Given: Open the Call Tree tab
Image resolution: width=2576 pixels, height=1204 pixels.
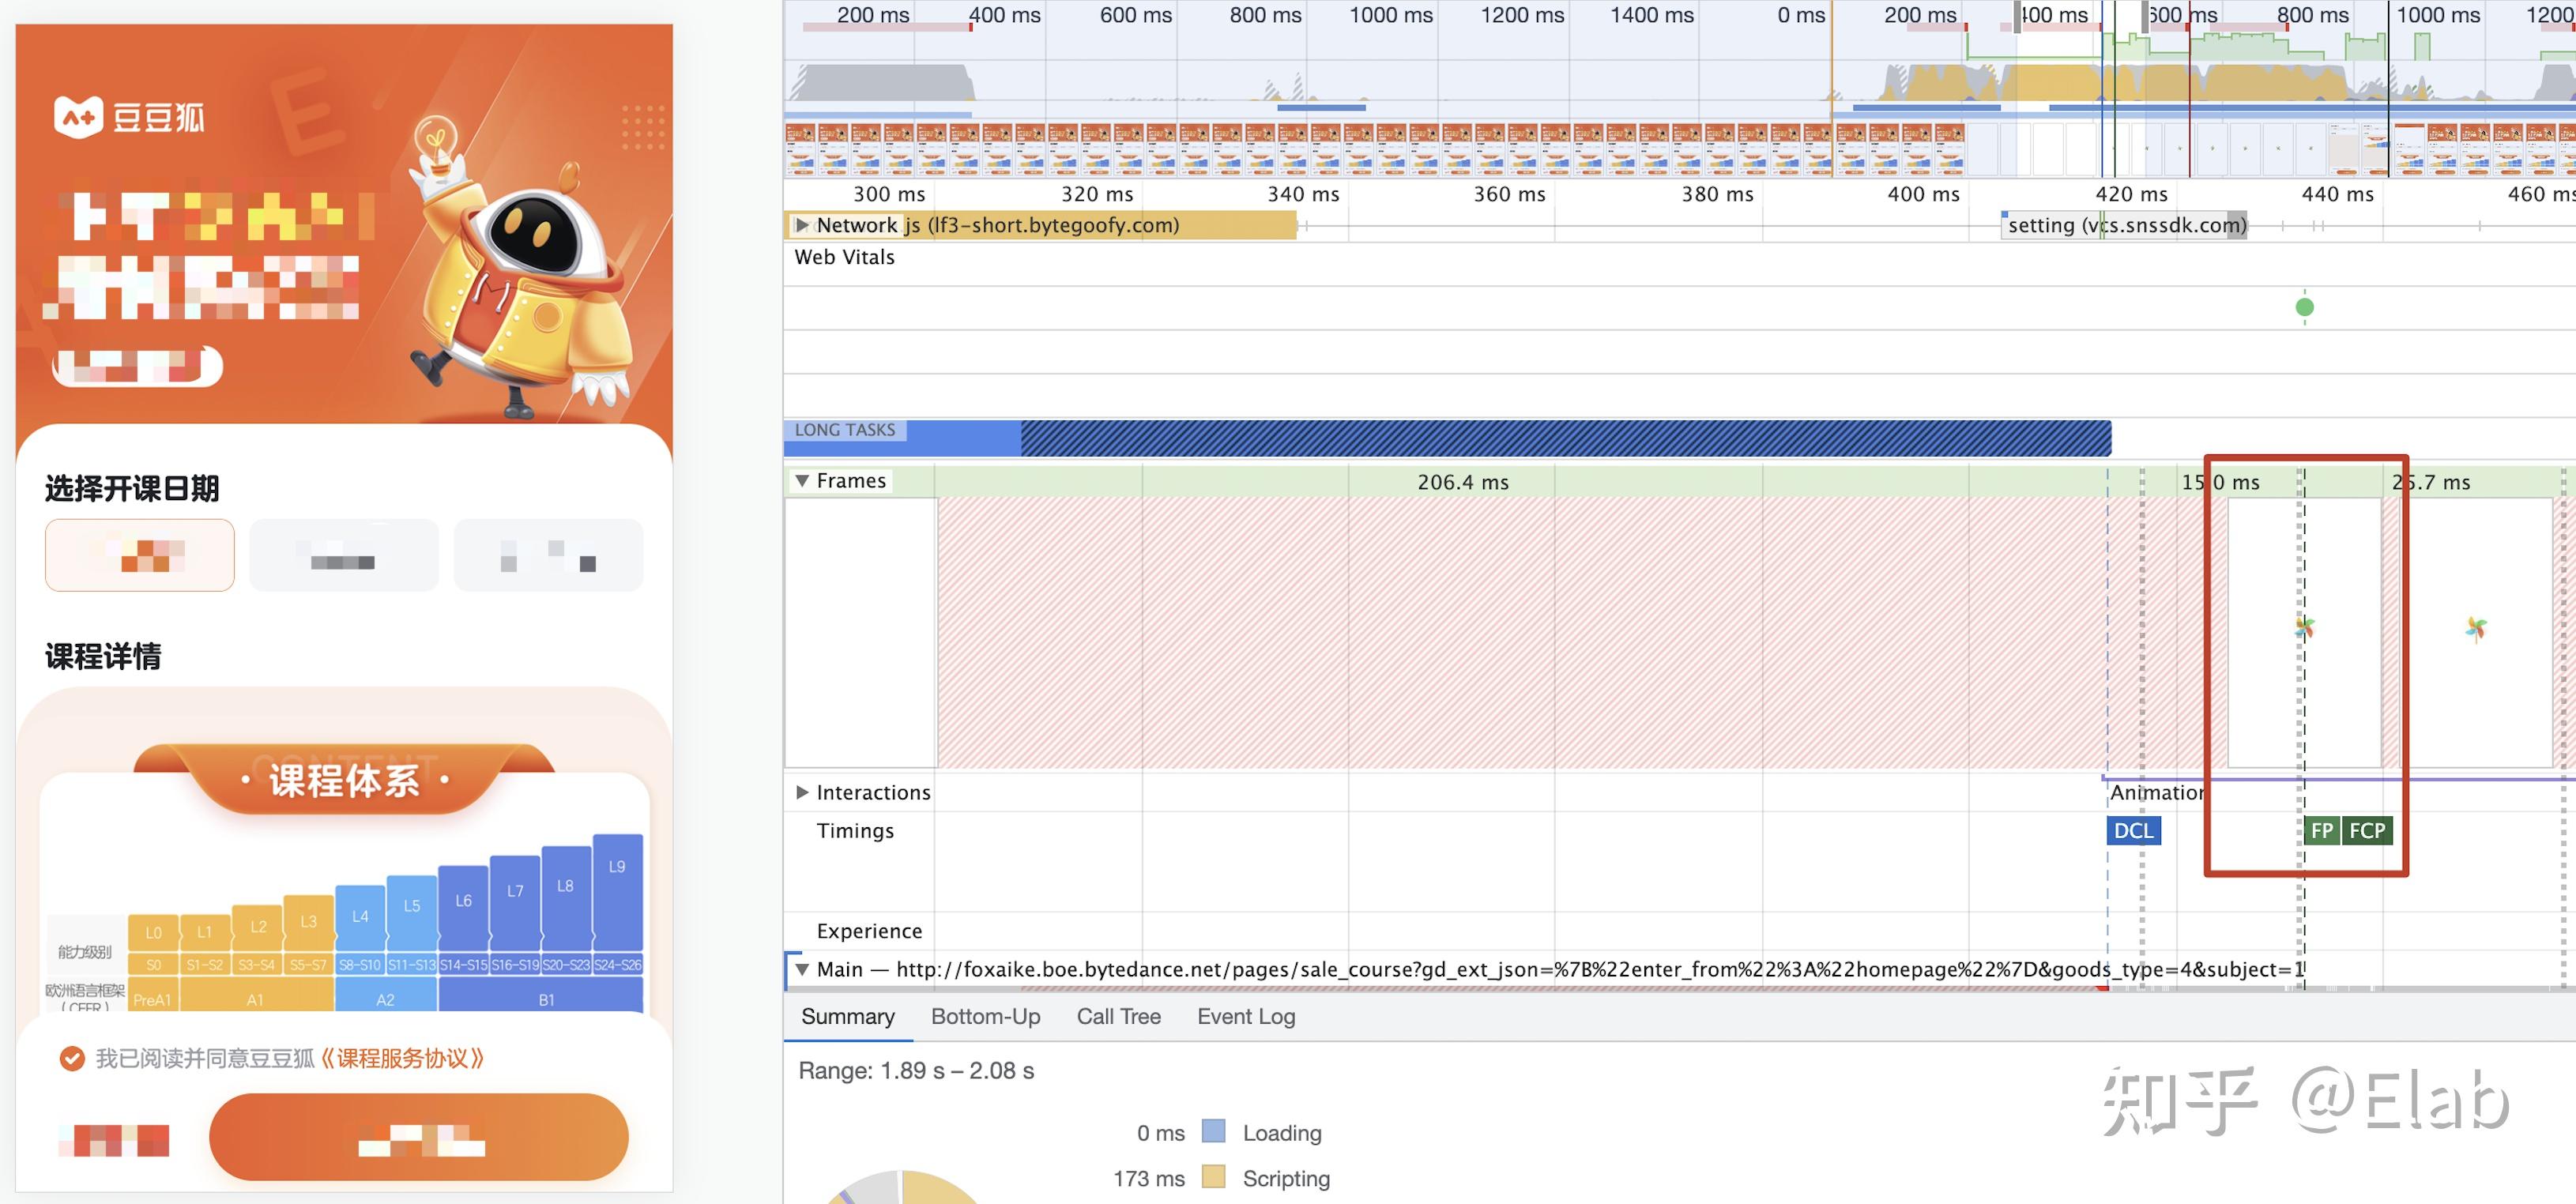Looking at the screenshot, I should pyautogui.click(x=1118, y=1016).
